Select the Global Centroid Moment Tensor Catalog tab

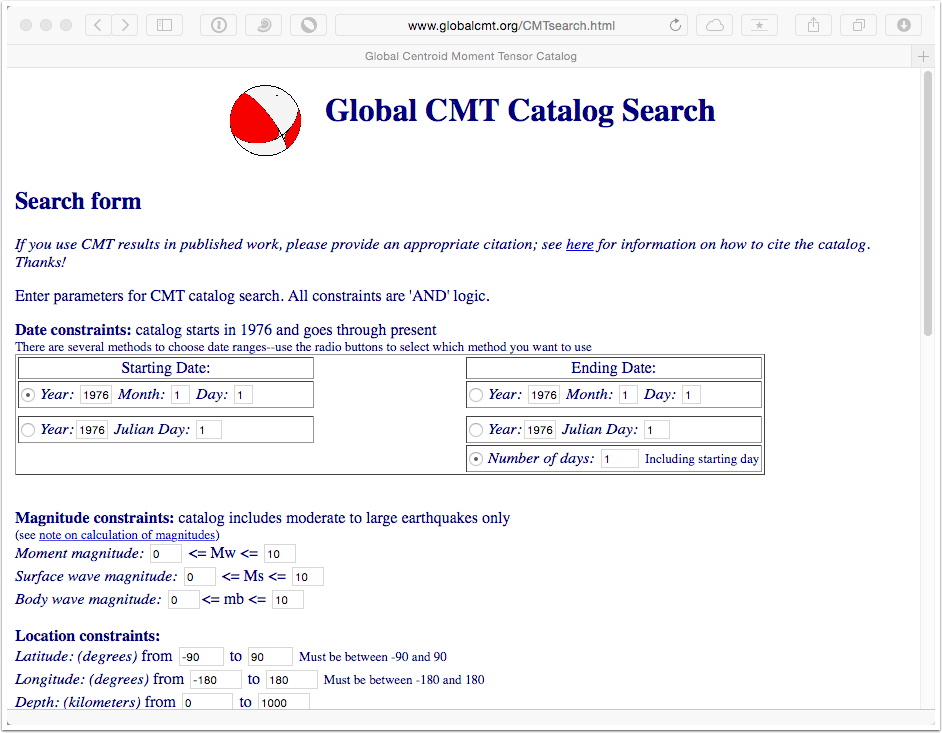470,56
